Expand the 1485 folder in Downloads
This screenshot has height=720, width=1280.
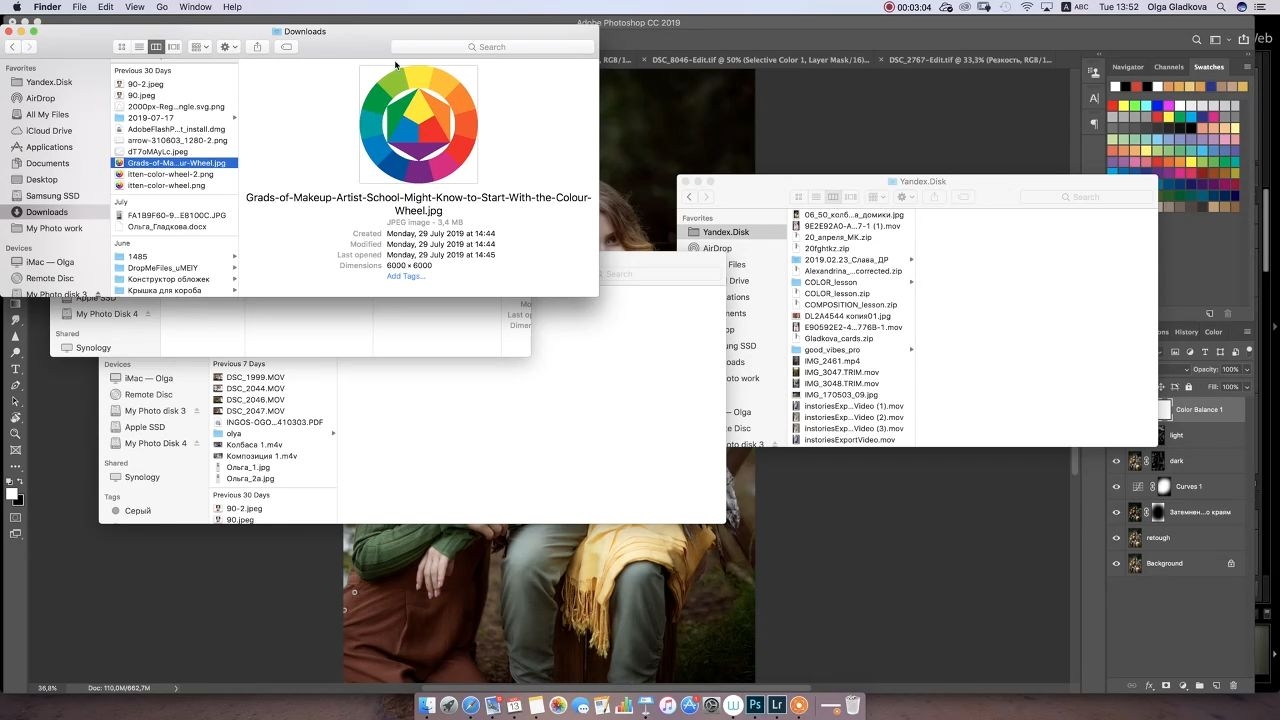235,257
